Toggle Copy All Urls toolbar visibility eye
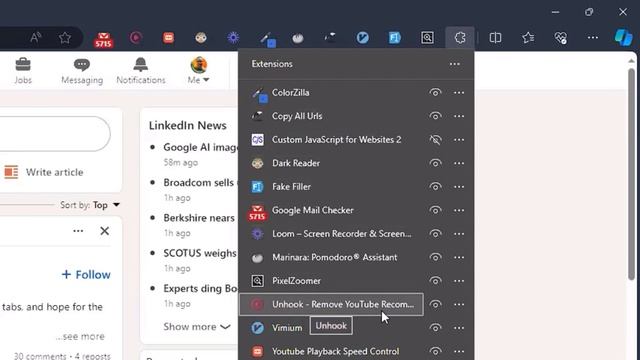640x360 pixels. (x=435, y=116)
